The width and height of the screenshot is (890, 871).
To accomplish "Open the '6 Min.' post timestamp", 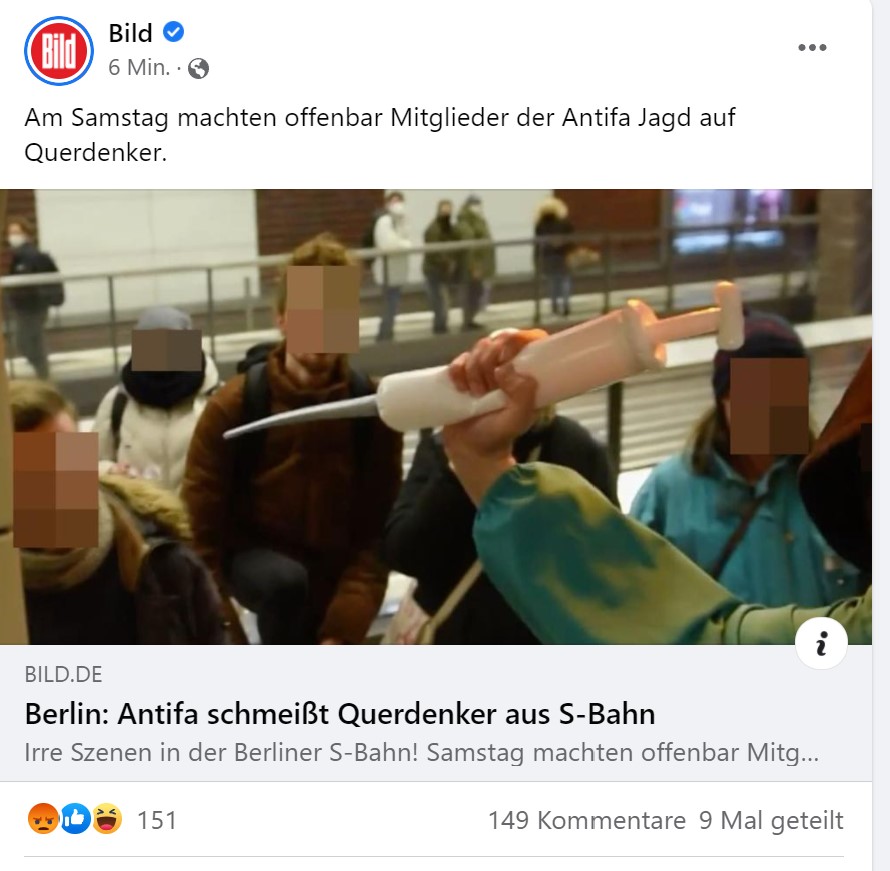I will point(140,68).
